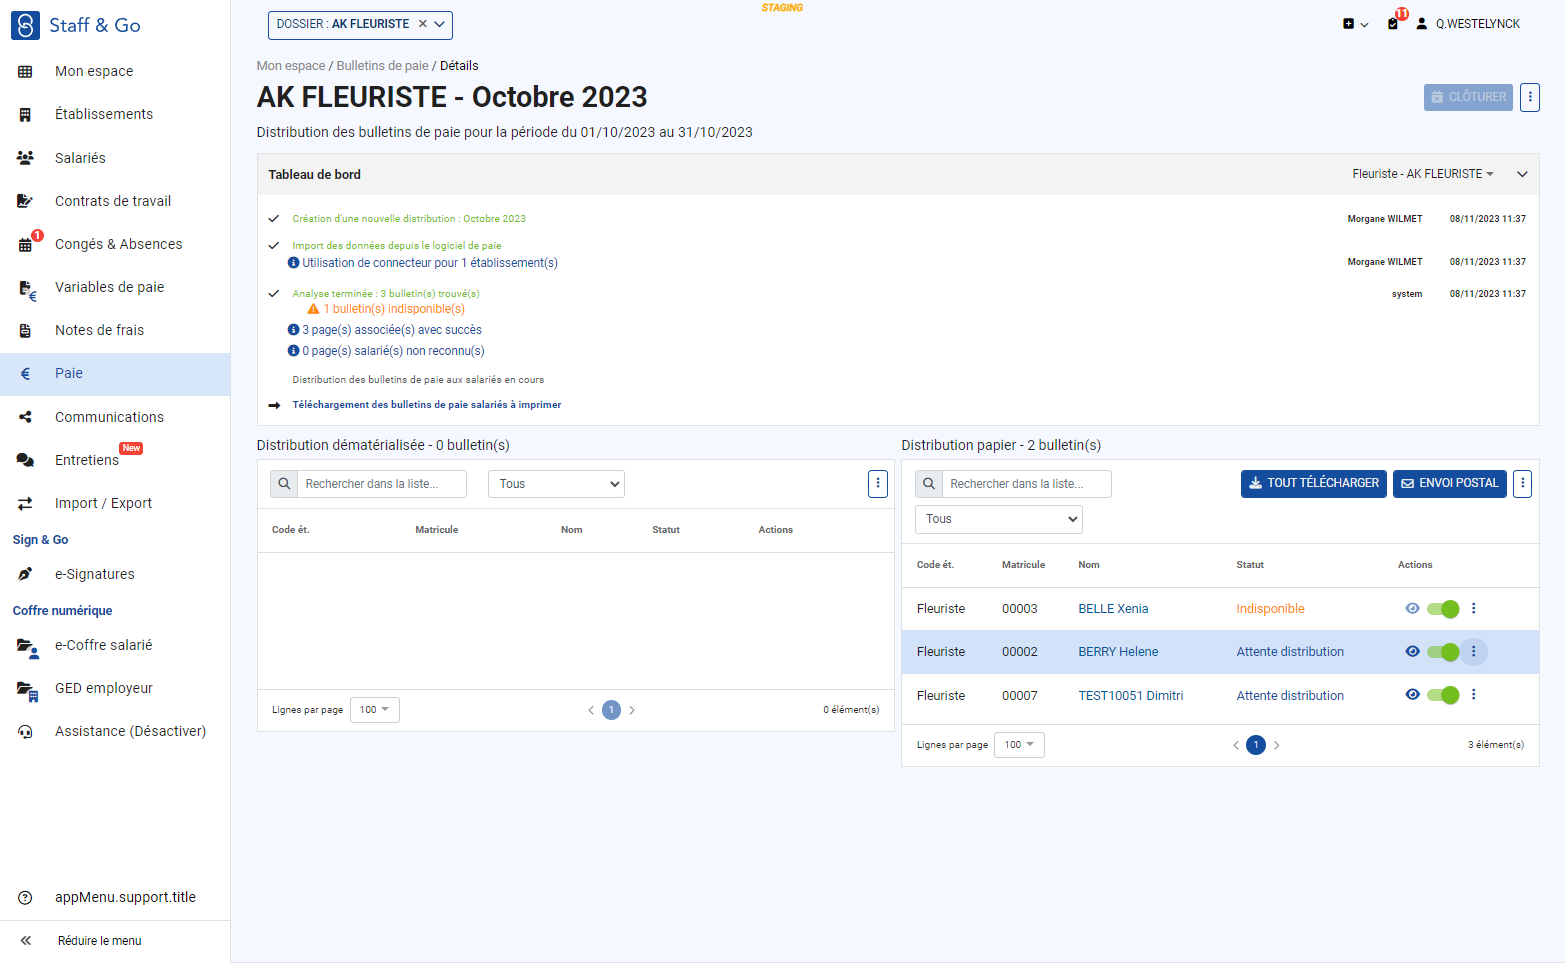
Task: Focus the search field in dématérialisée list
Action: coord(382,484)
